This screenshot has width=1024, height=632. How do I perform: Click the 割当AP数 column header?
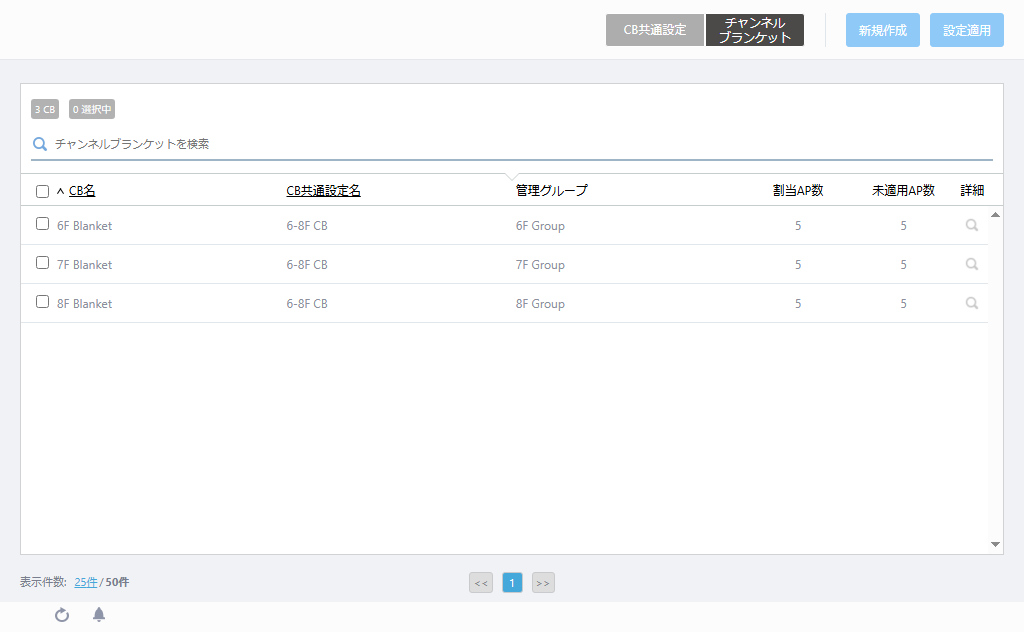click(x=798, y=191)
